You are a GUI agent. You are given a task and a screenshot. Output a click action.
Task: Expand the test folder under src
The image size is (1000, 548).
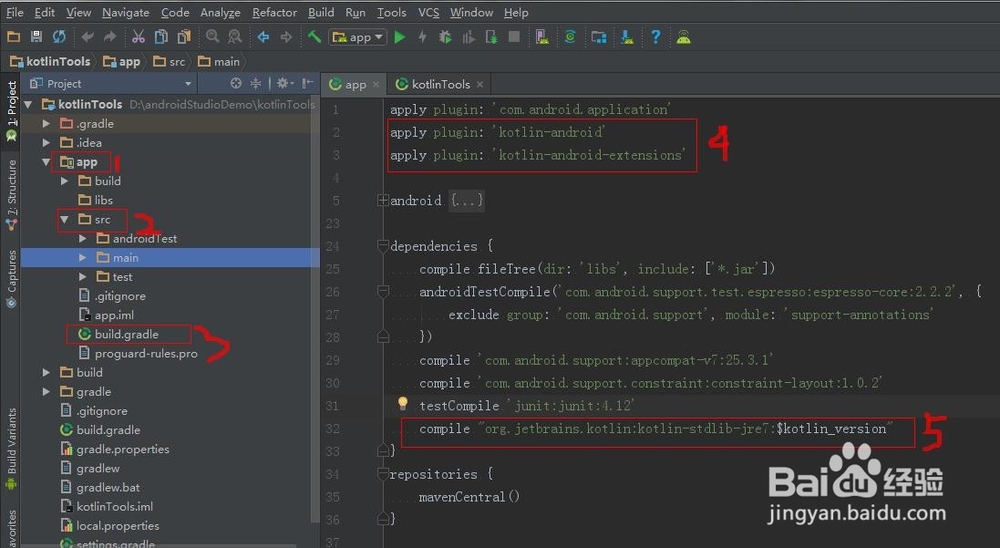(83, 276)
